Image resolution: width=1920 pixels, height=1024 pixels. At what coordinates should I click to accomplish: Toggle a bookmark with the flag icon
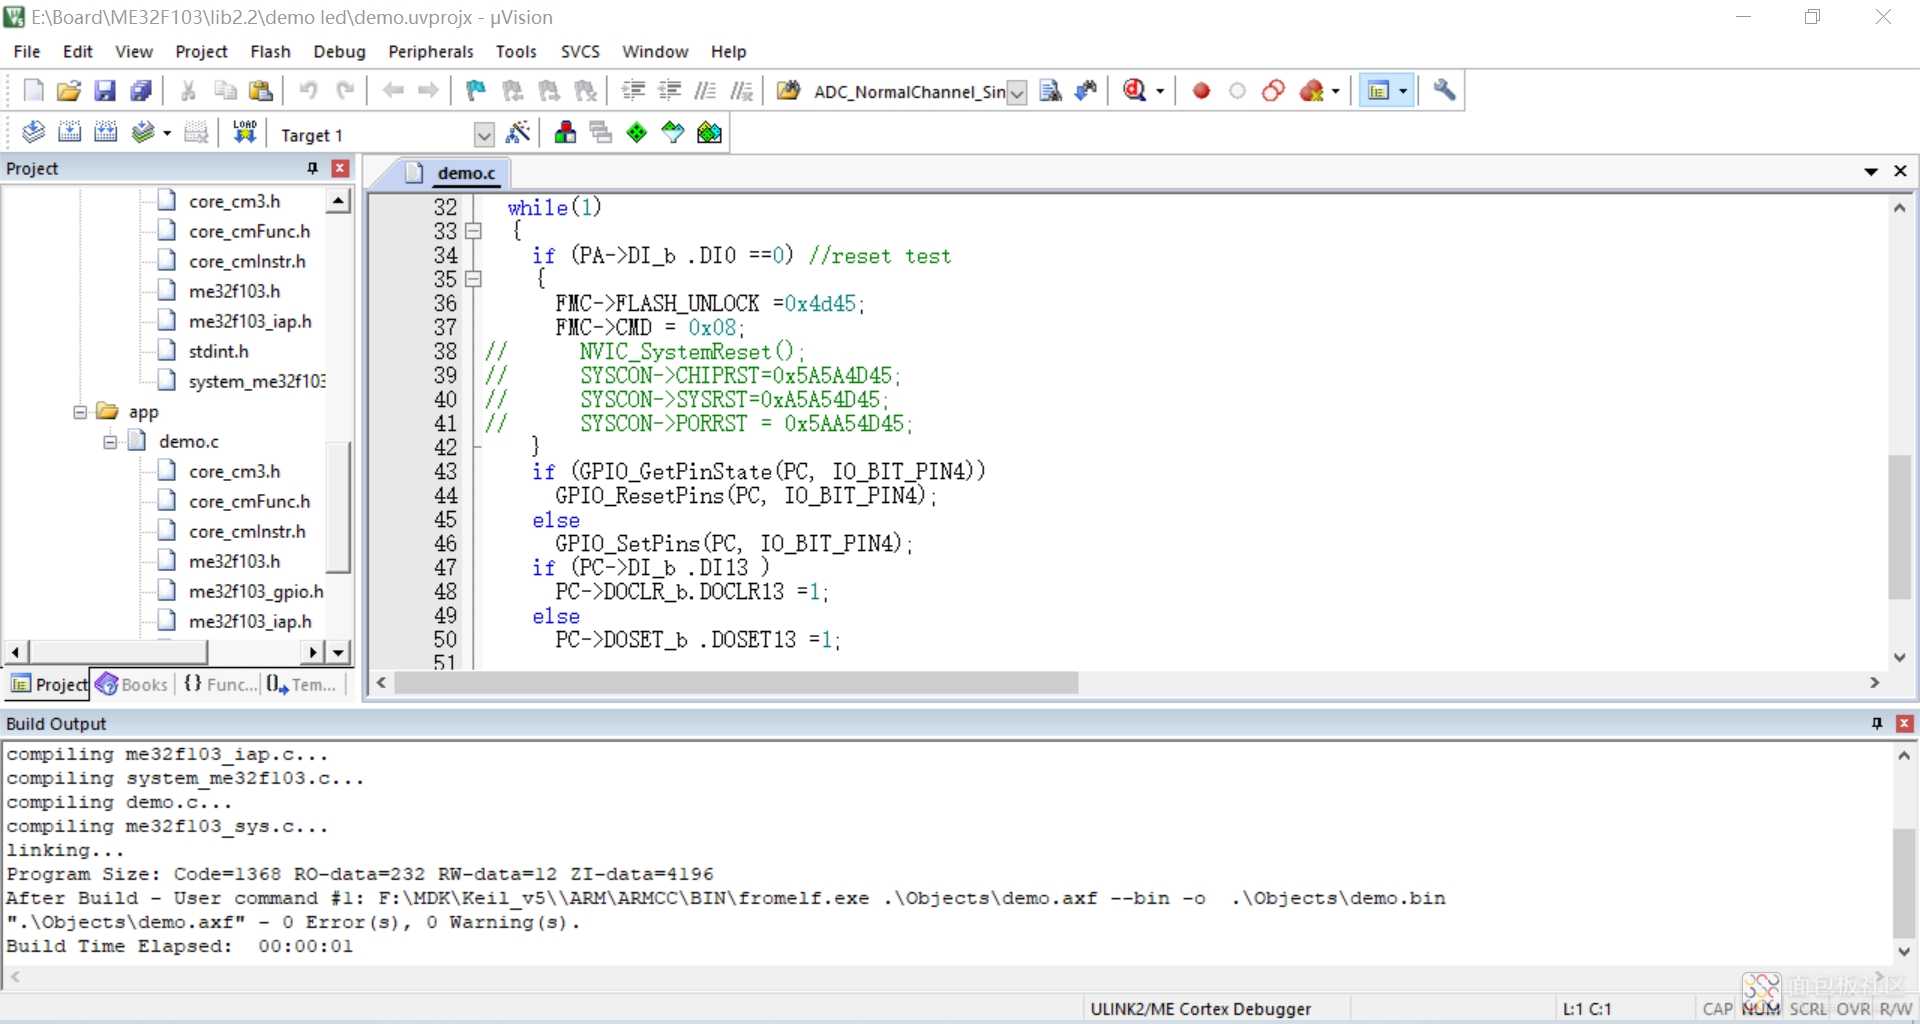click(x=476, y=91)
